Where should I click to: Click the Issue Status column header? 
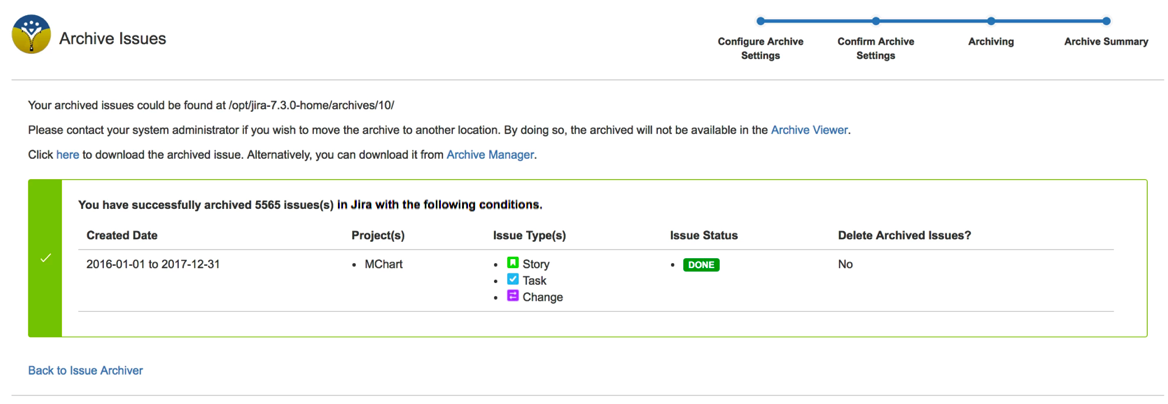[x=704, y=236]
